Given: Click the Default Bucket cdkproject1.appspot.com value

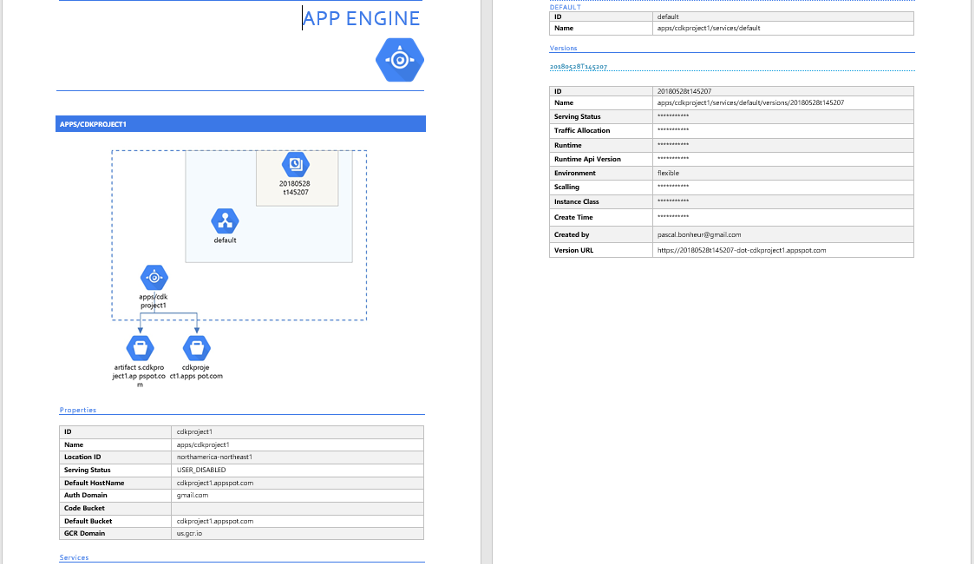Looking at the screenshot, I should pos(215,521).
